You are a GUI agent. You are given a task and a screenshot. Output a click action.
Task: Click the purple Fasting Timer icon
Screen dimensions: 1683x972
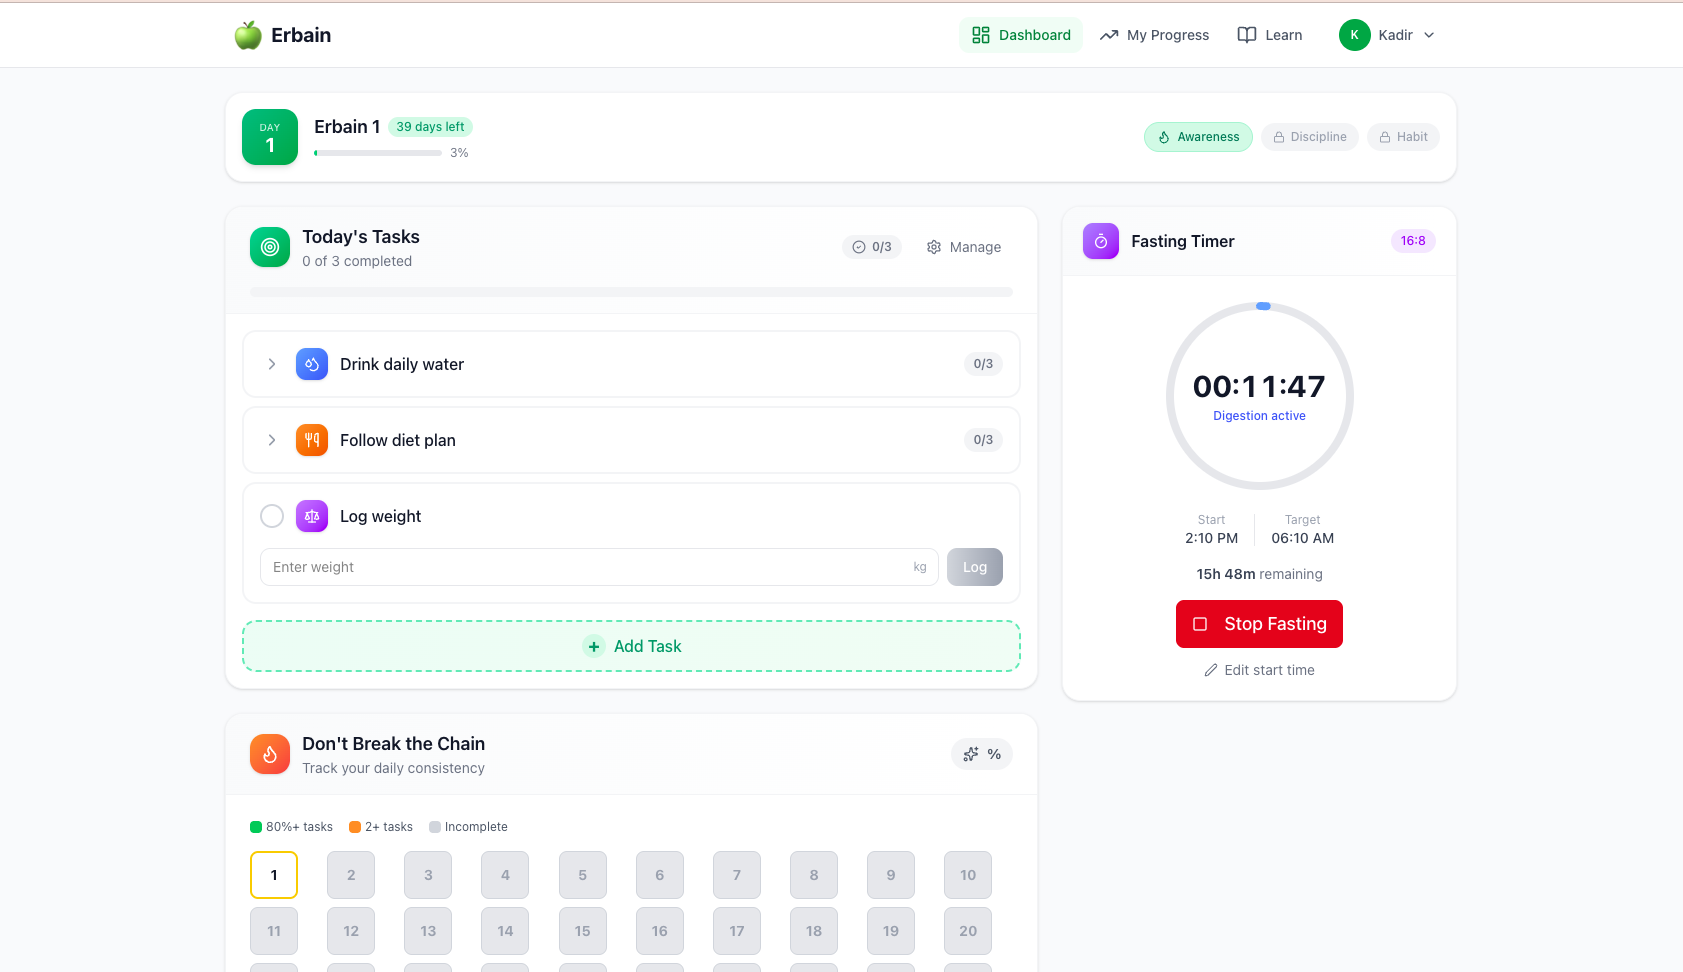pos(1100,241)
